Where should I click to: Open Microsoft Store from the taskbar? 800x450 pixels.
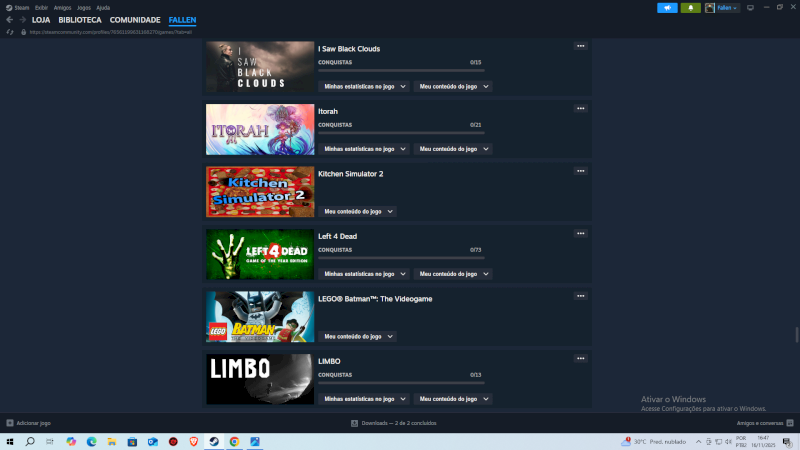pos(132,442)
